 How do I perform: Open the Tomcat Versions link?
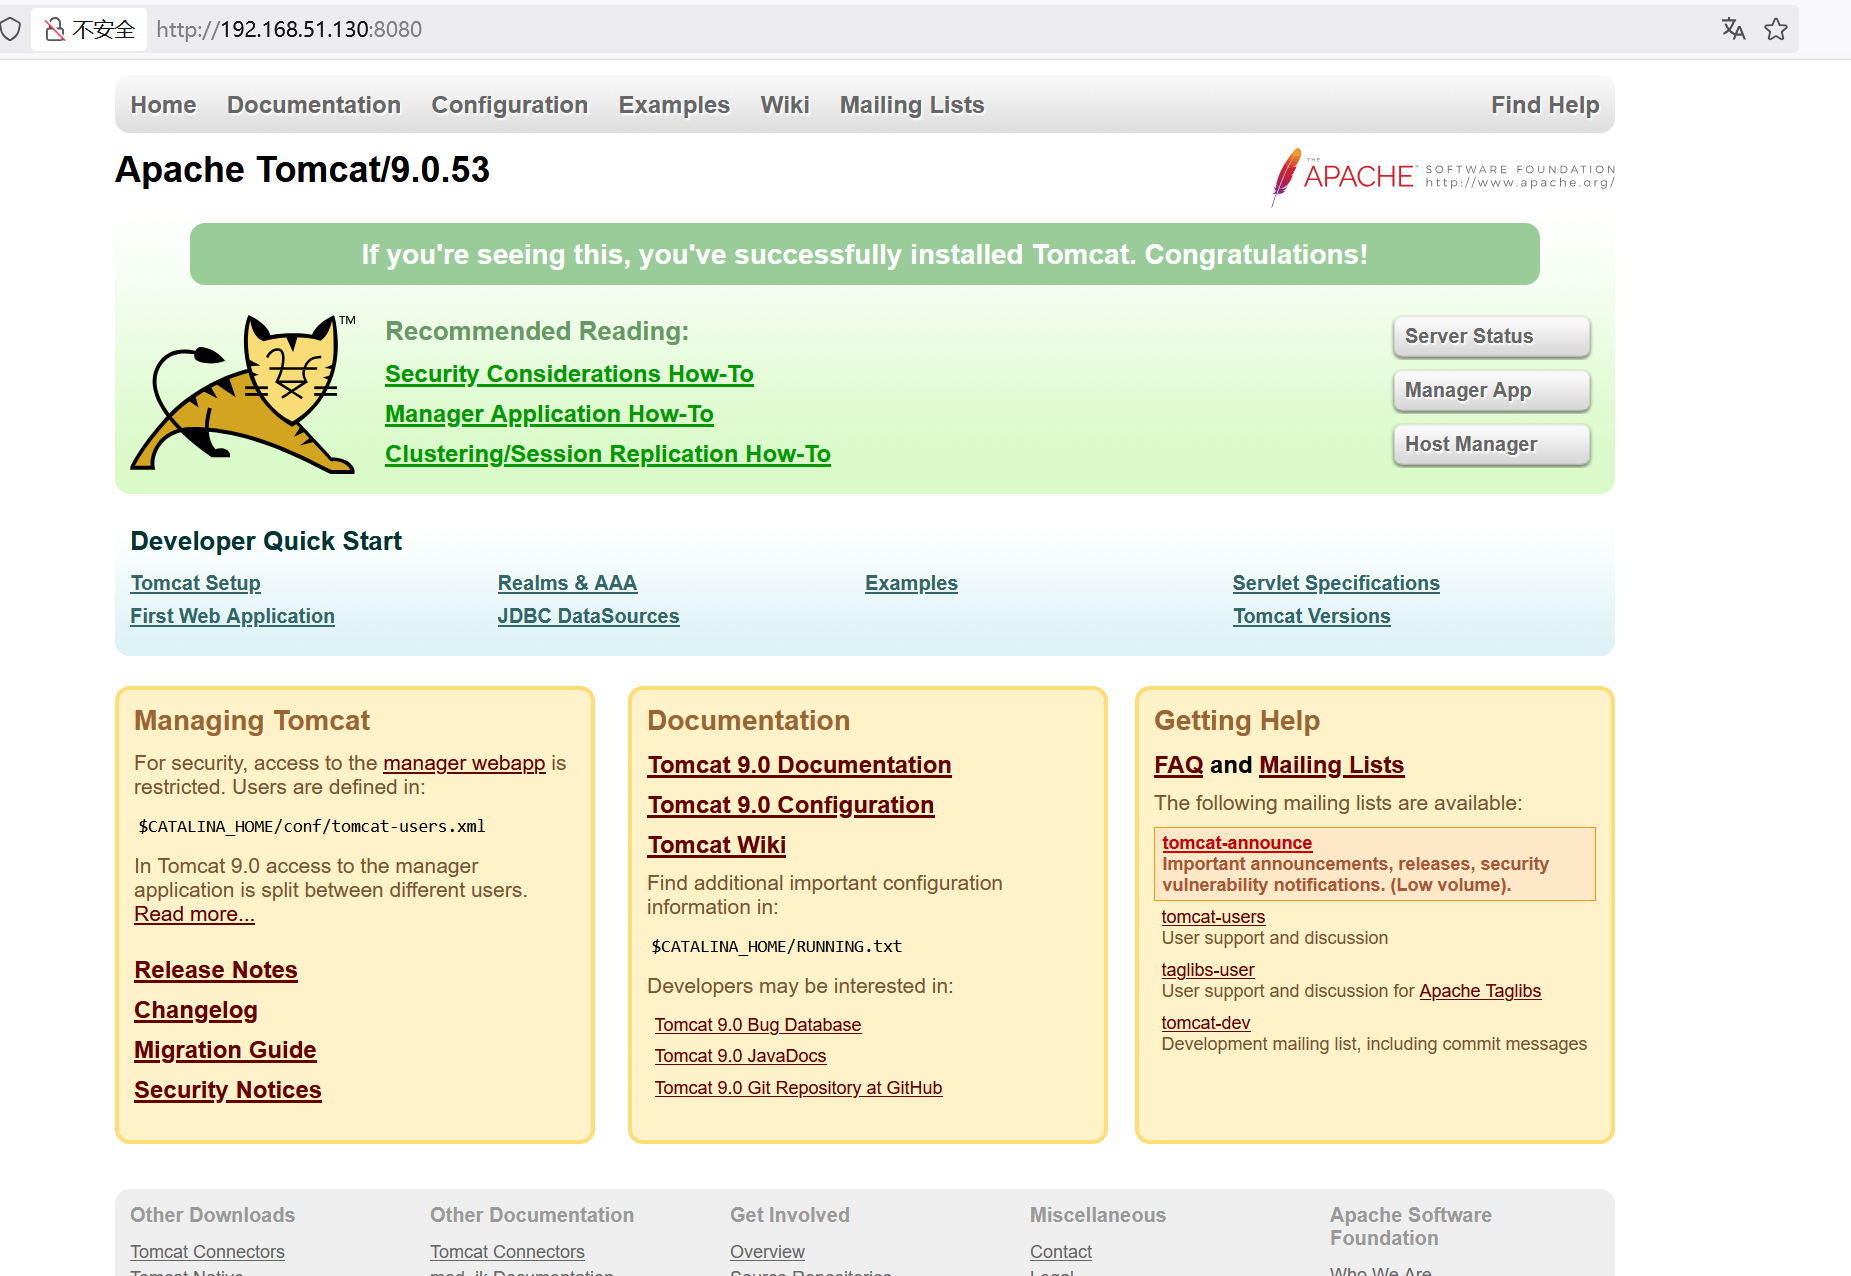1311,616
